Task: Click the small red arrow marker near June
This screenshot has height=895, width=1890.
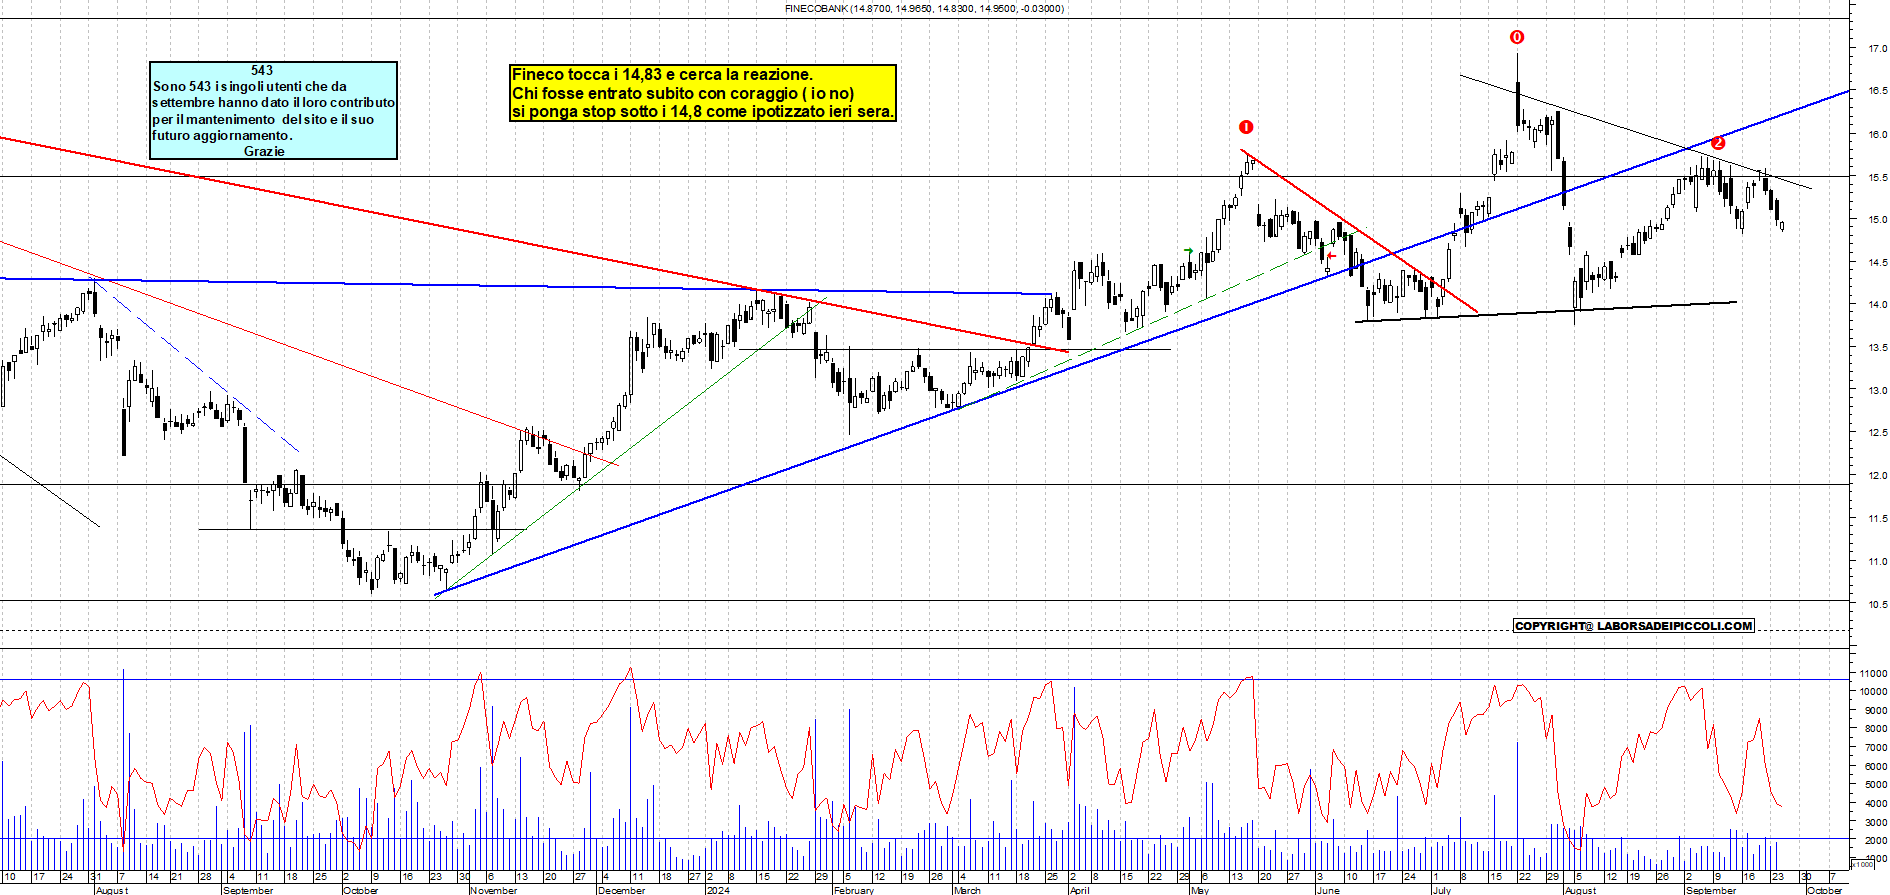Action: pyautogui.click(x=1331, y=256)
